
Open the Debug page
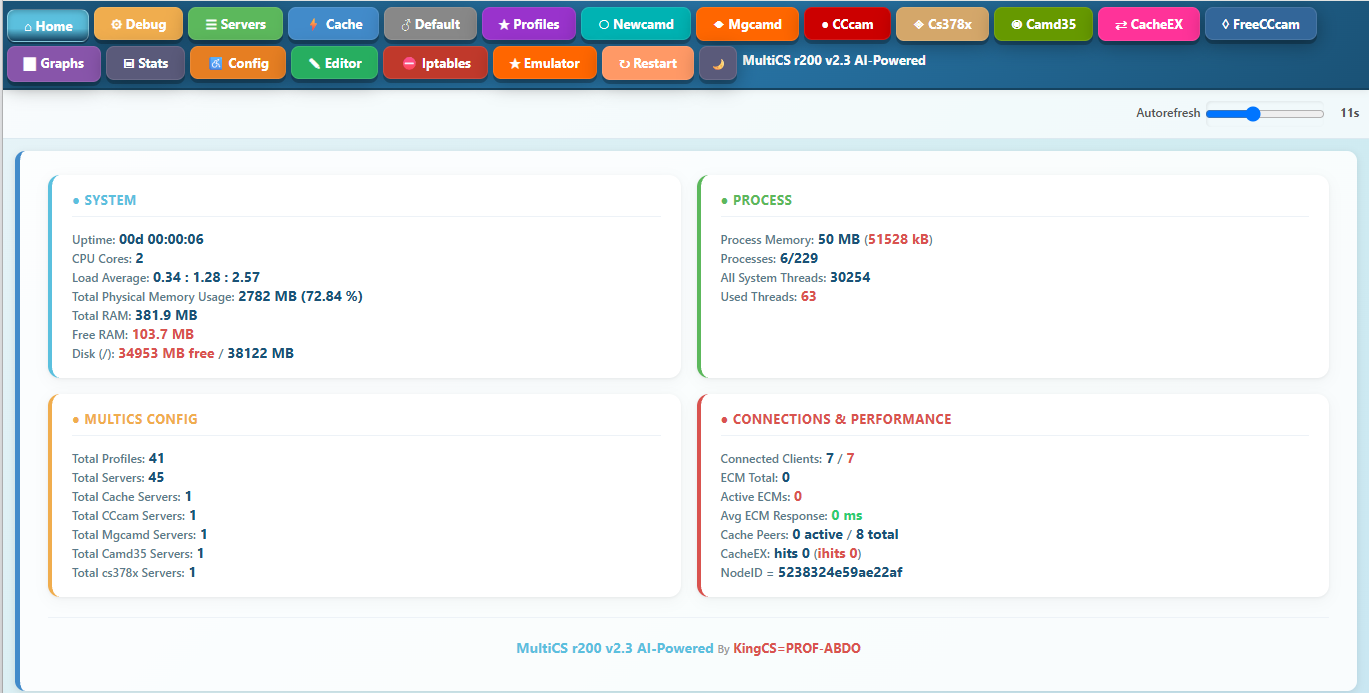pos(139,24)
